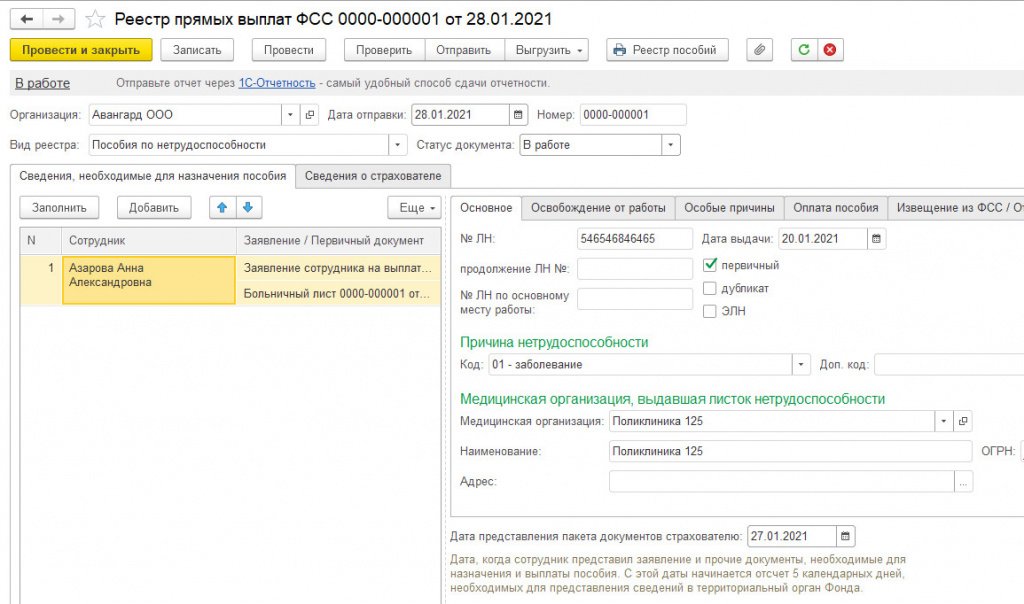Move row up with blue up arrow

click(222, 207)
